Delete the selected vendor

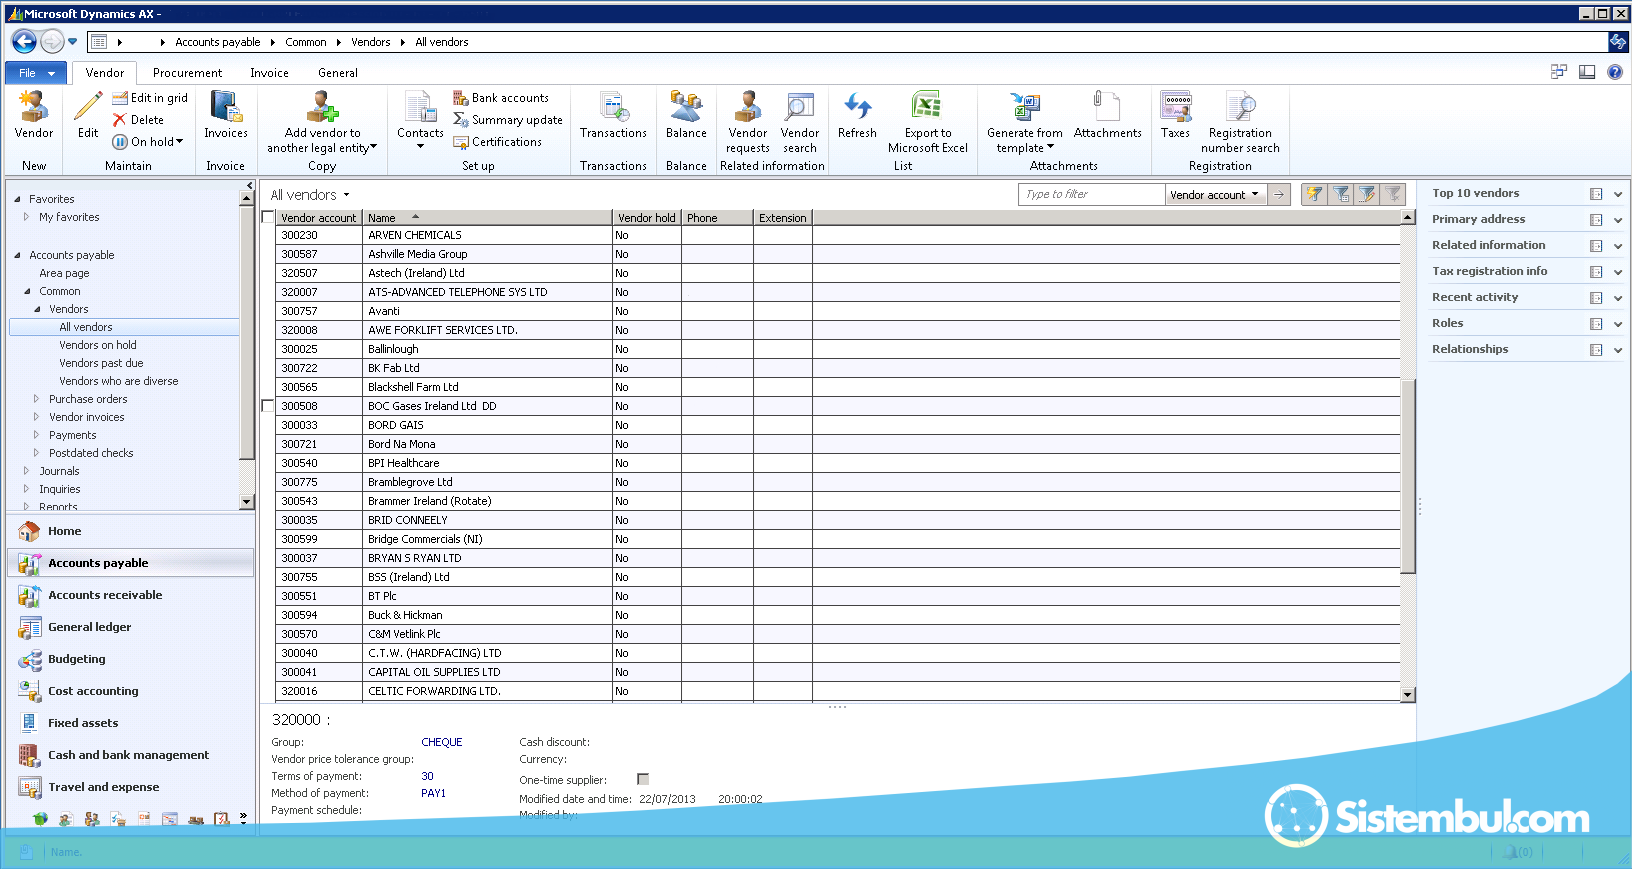point(138,120)
